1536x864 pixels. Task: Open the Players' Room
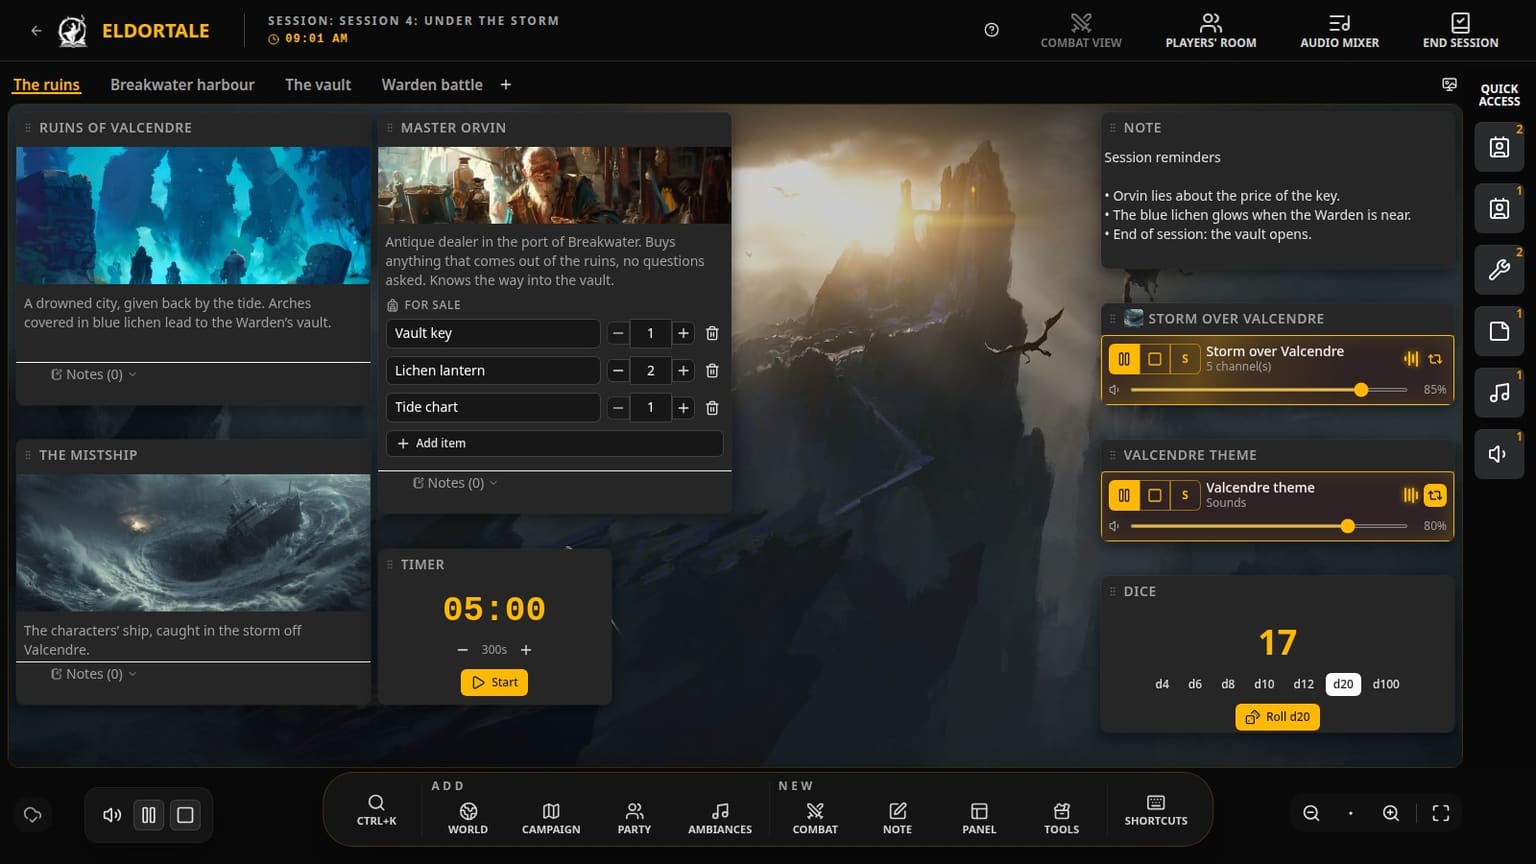coord(1210,31)
